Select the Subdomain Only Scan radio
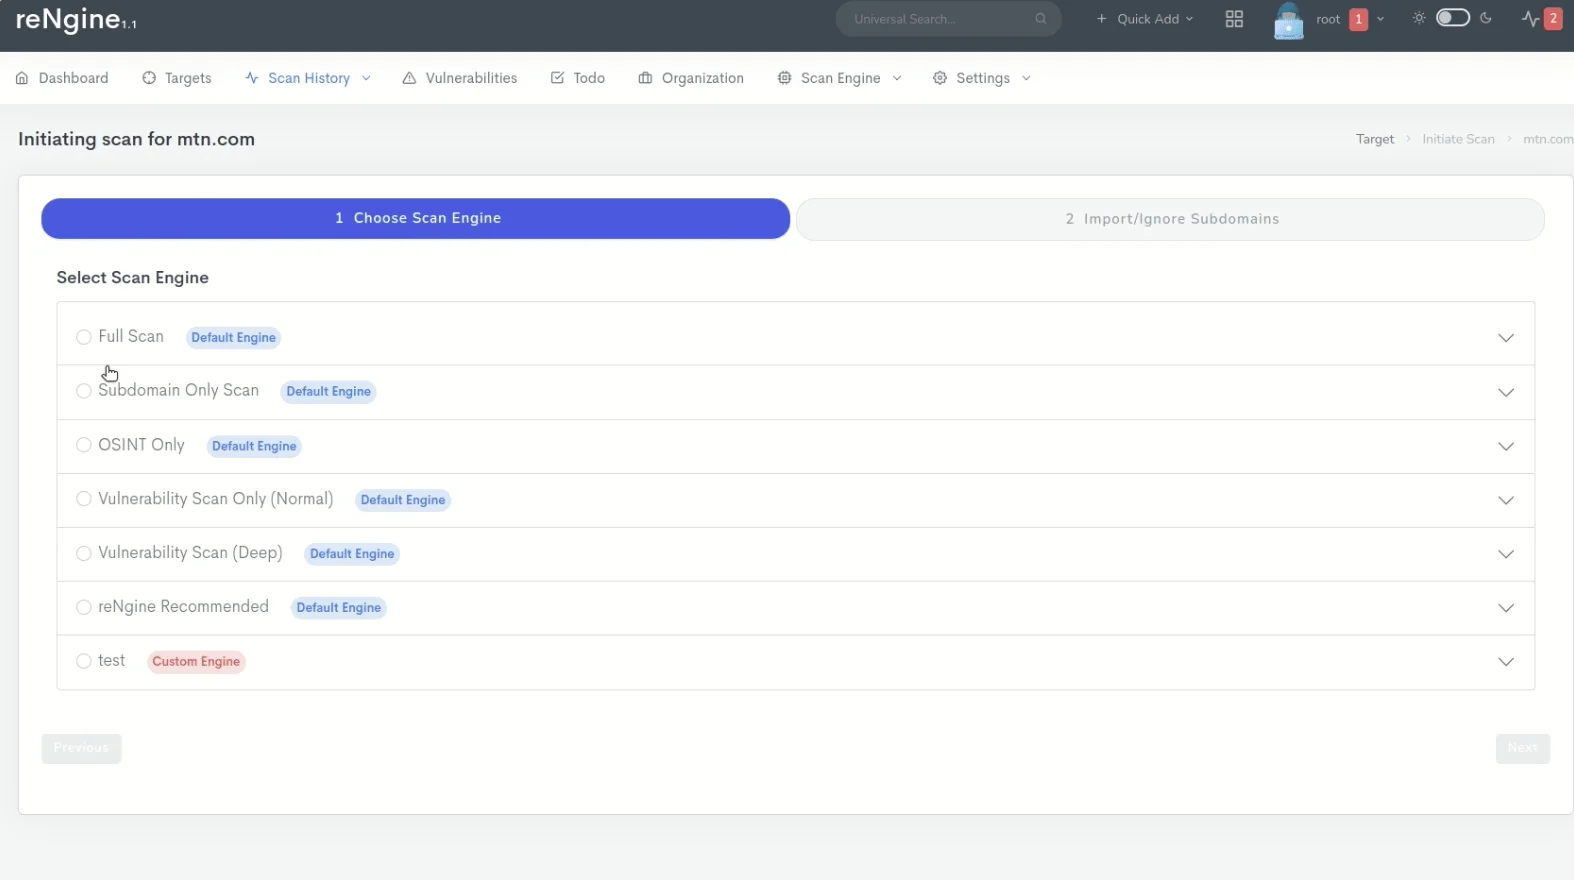This screenshot has height=880, width=1574. (x=84, y=391)
